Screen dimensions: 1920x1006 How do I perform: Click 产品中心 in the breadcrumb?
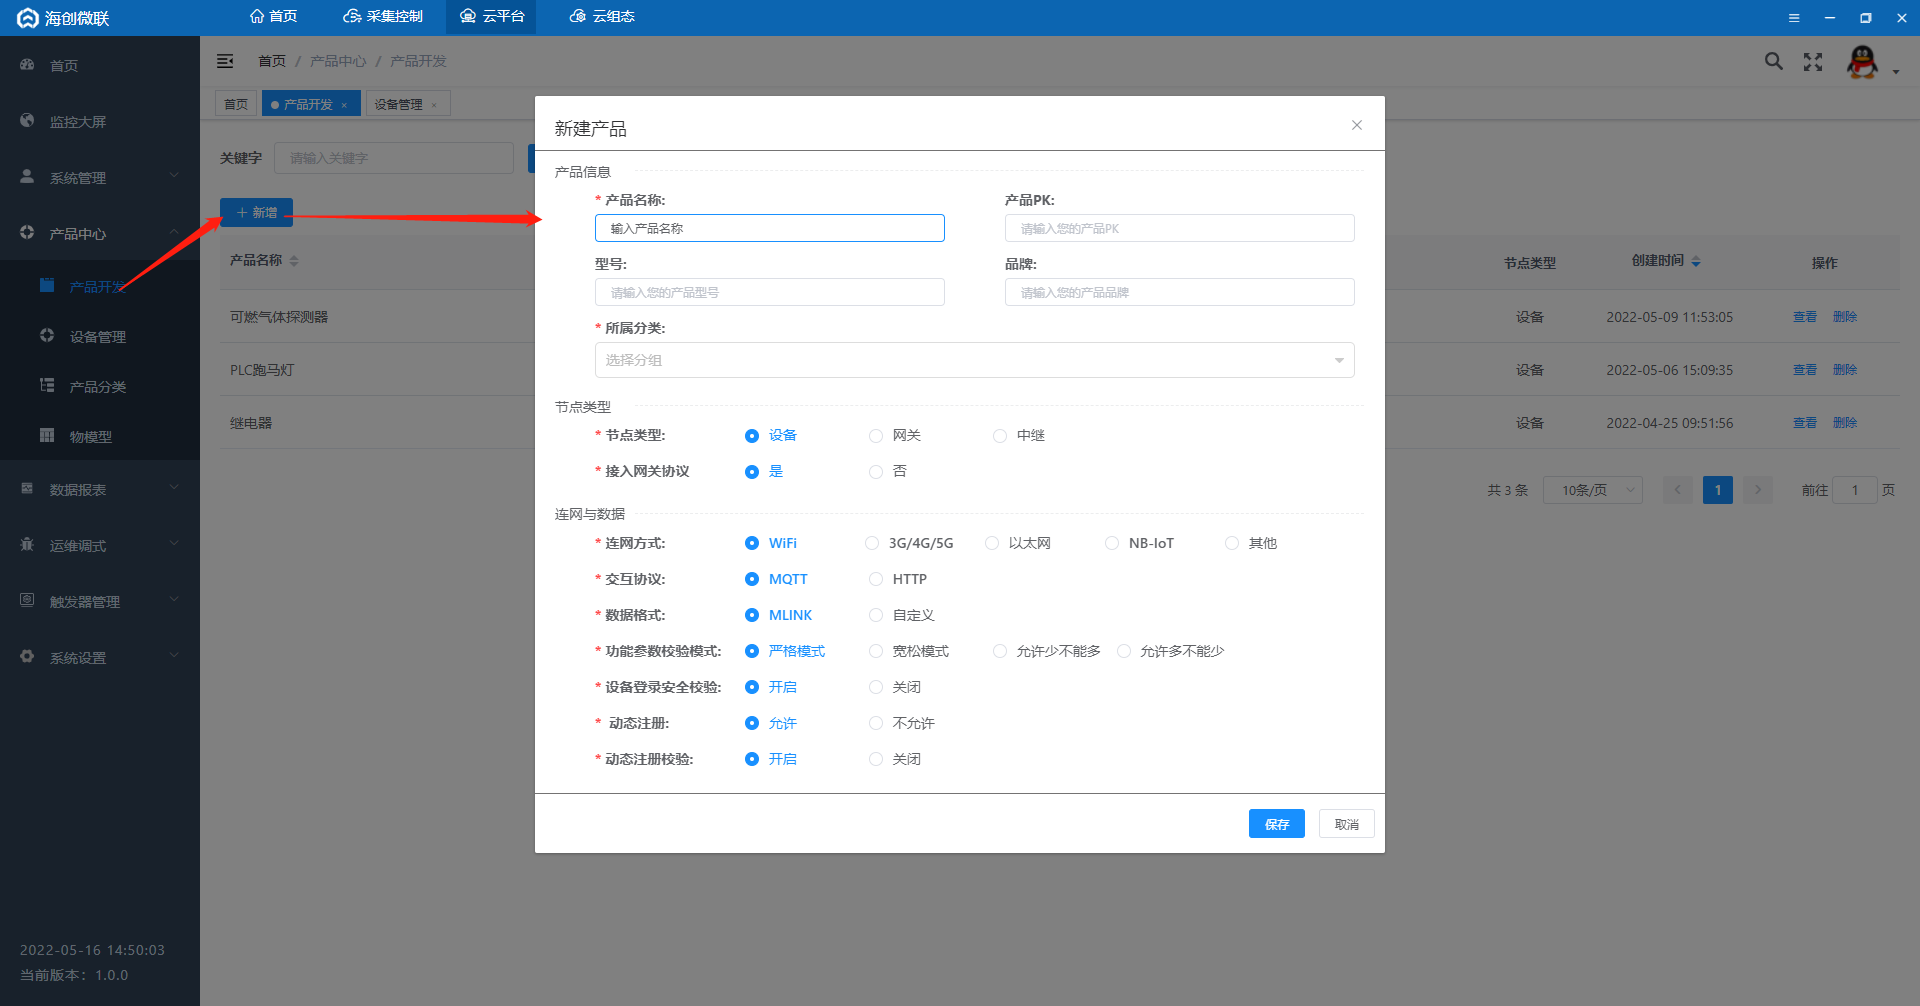(x=338, y=61)
